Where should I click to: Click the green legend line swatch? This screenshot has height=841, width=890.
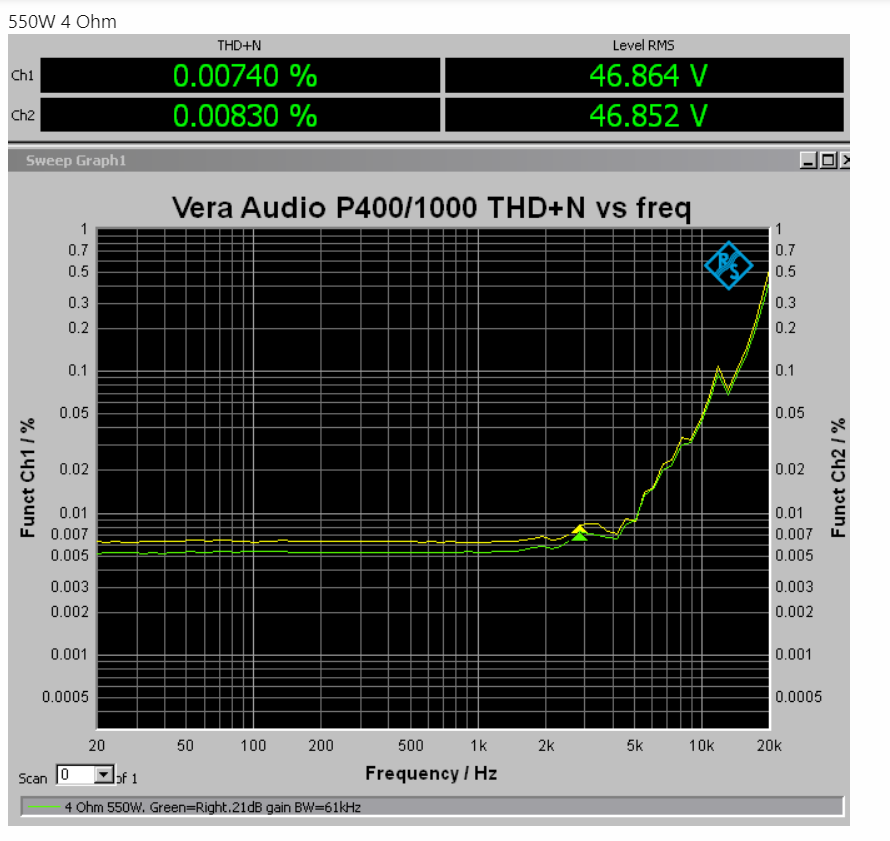click(44, 807)
